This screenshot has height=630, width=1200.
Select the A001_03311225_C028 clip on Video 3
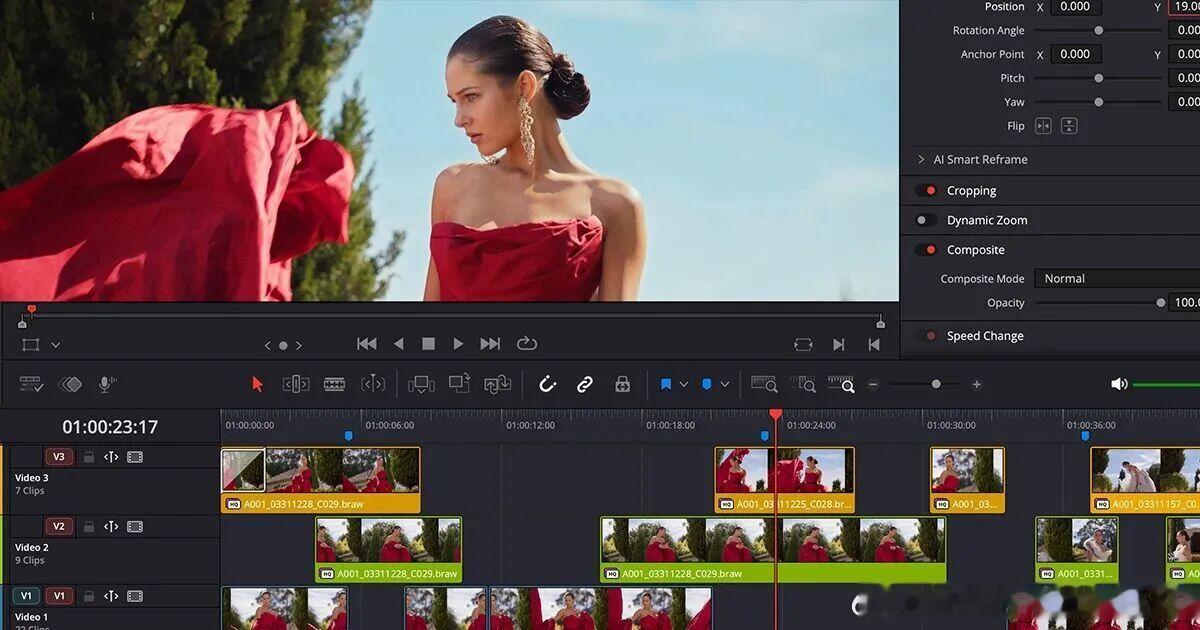point(785,479)
